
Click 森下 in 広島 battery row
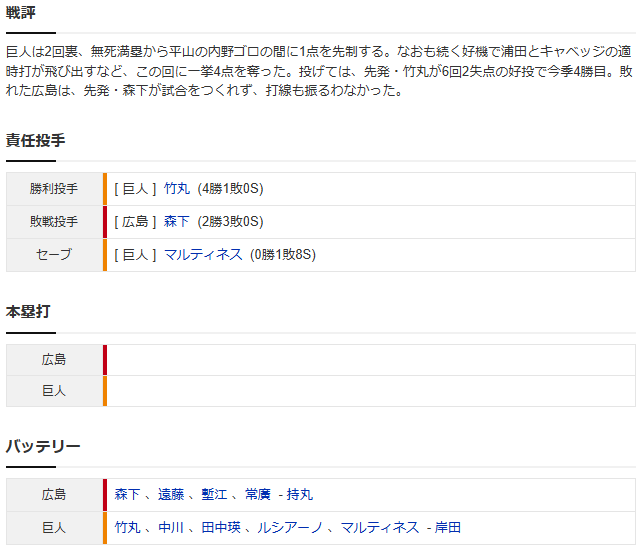click(x=127, y=494)
